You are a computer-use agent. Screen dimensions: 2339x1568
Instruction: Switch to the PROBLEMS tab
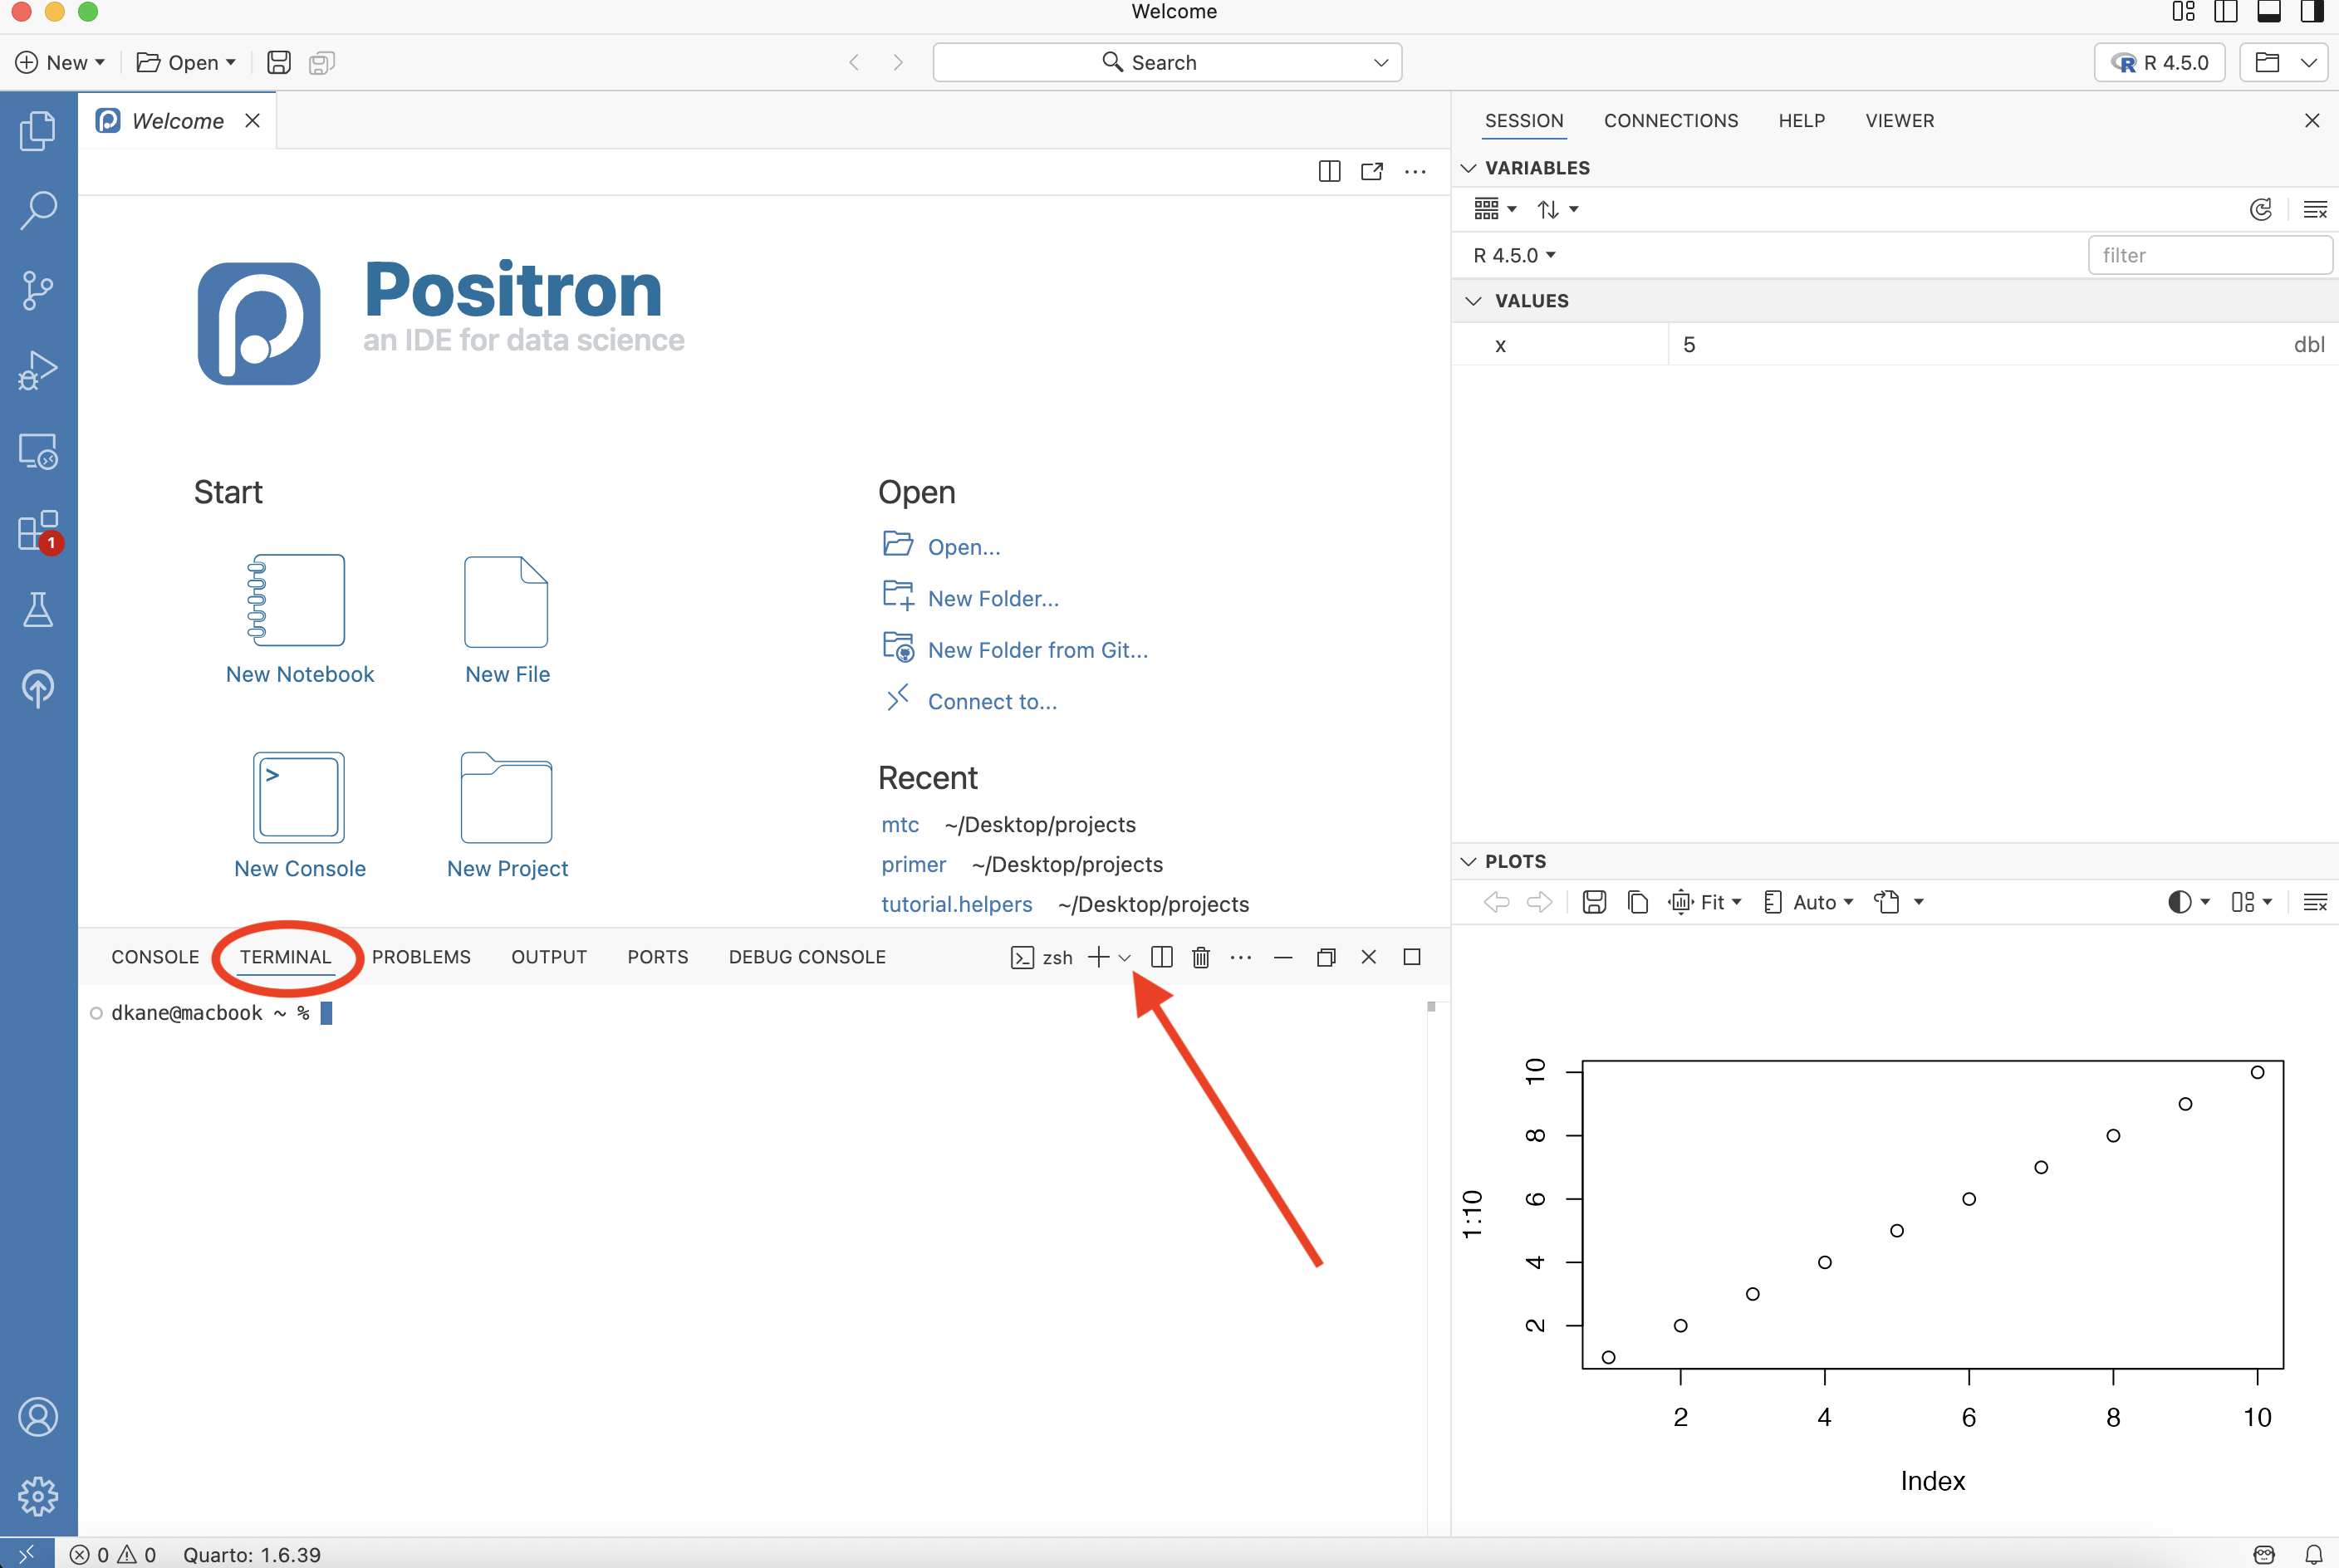click(x=421, y=957)
